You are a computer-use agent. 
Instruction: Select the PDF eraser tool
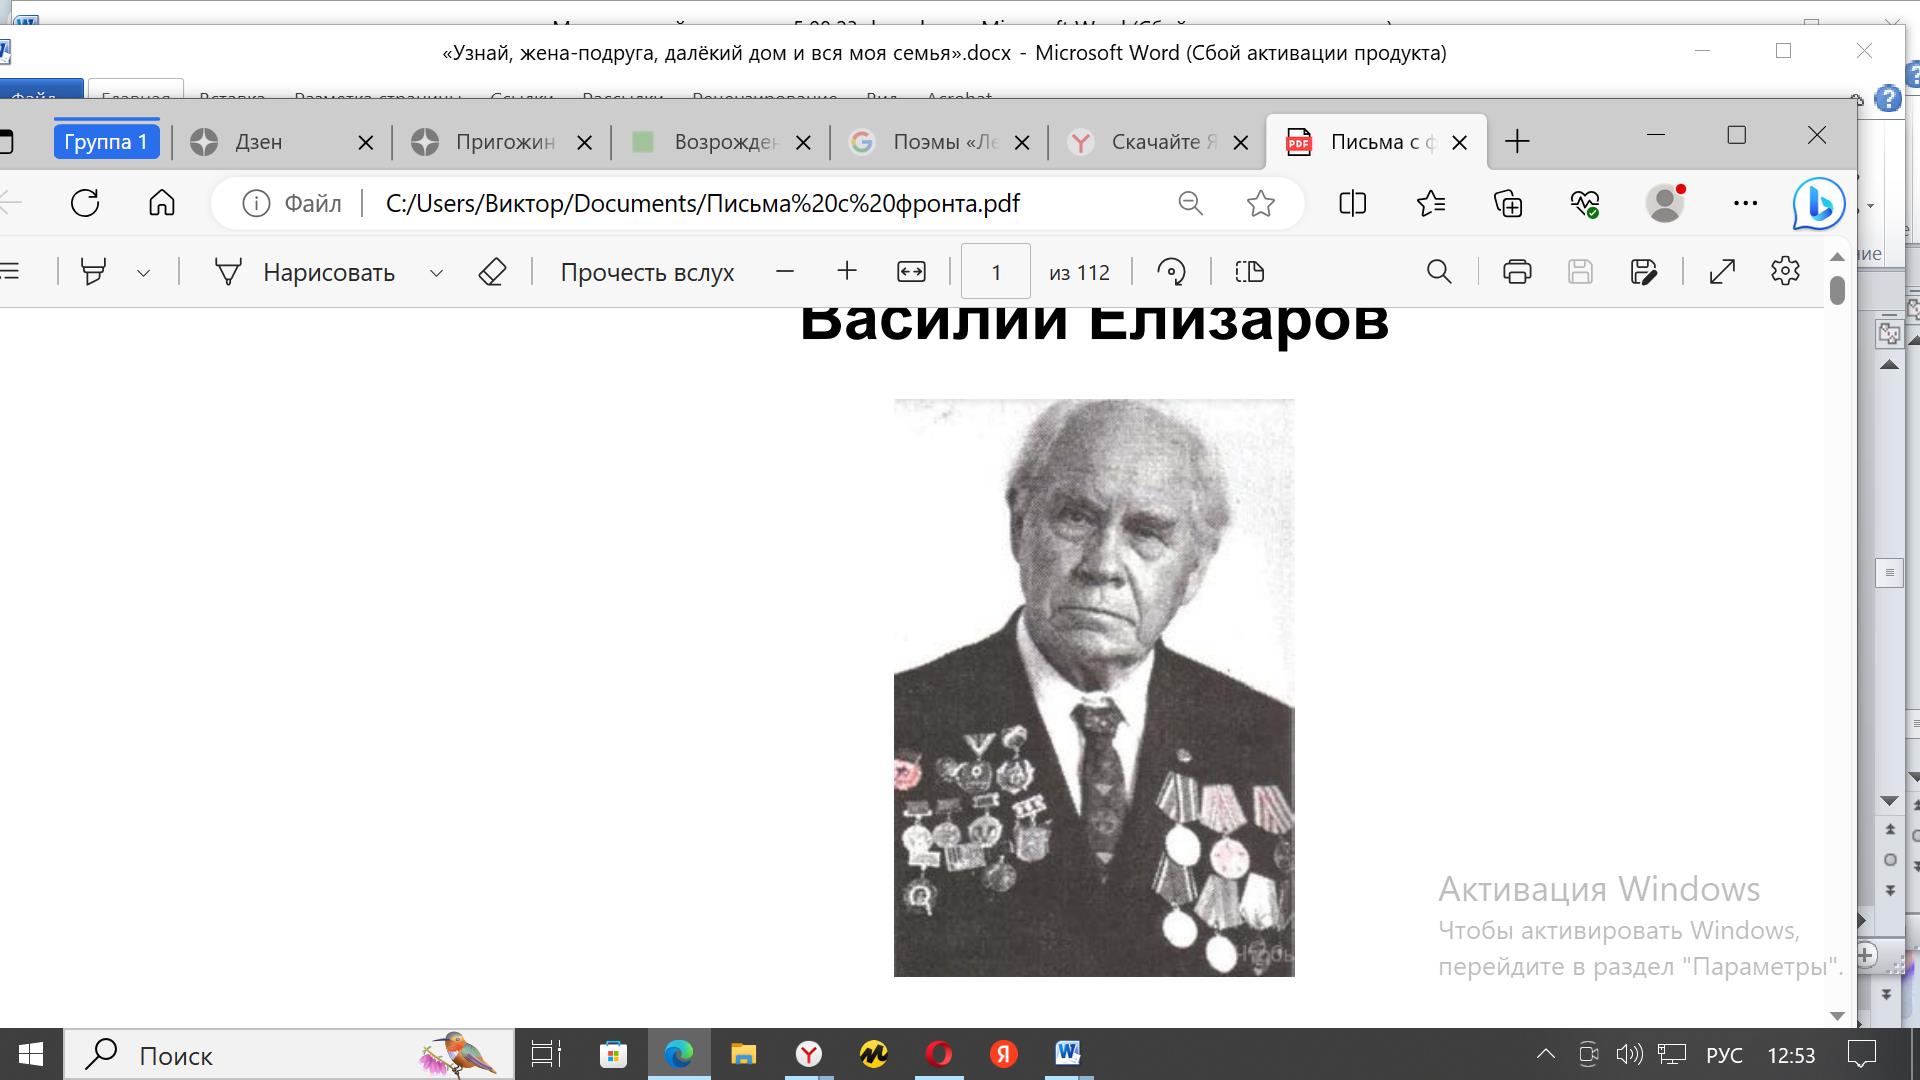tap(492, 272)
